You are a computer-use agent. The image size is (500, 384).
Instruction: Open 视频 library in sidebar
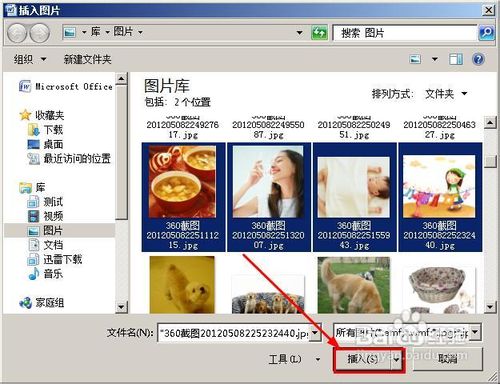tap(45, 216)
